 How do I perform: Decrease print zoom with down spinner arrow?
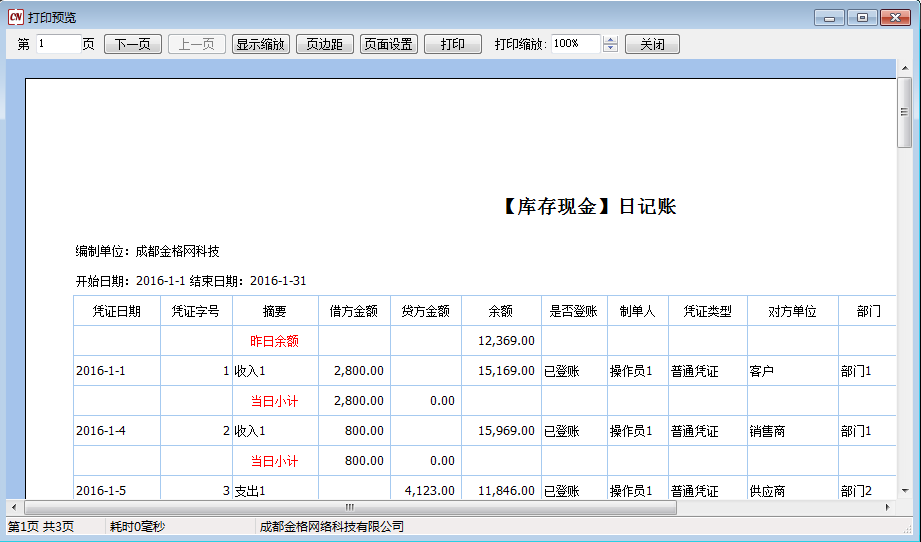pos(611,49)
